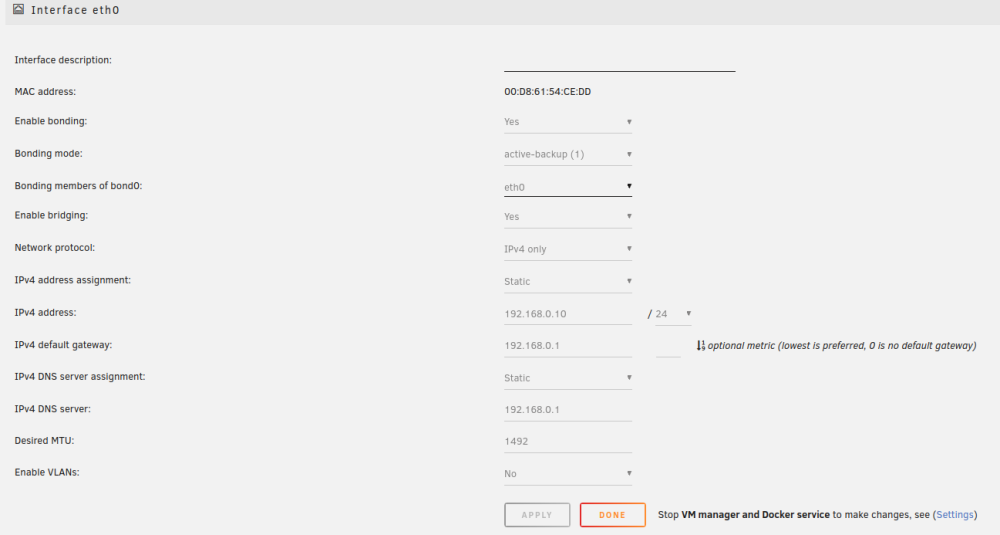Screen dimensions: 1000x535
Task: Click the 'Network protocol:' label
Action: click(x=55, y=248)
